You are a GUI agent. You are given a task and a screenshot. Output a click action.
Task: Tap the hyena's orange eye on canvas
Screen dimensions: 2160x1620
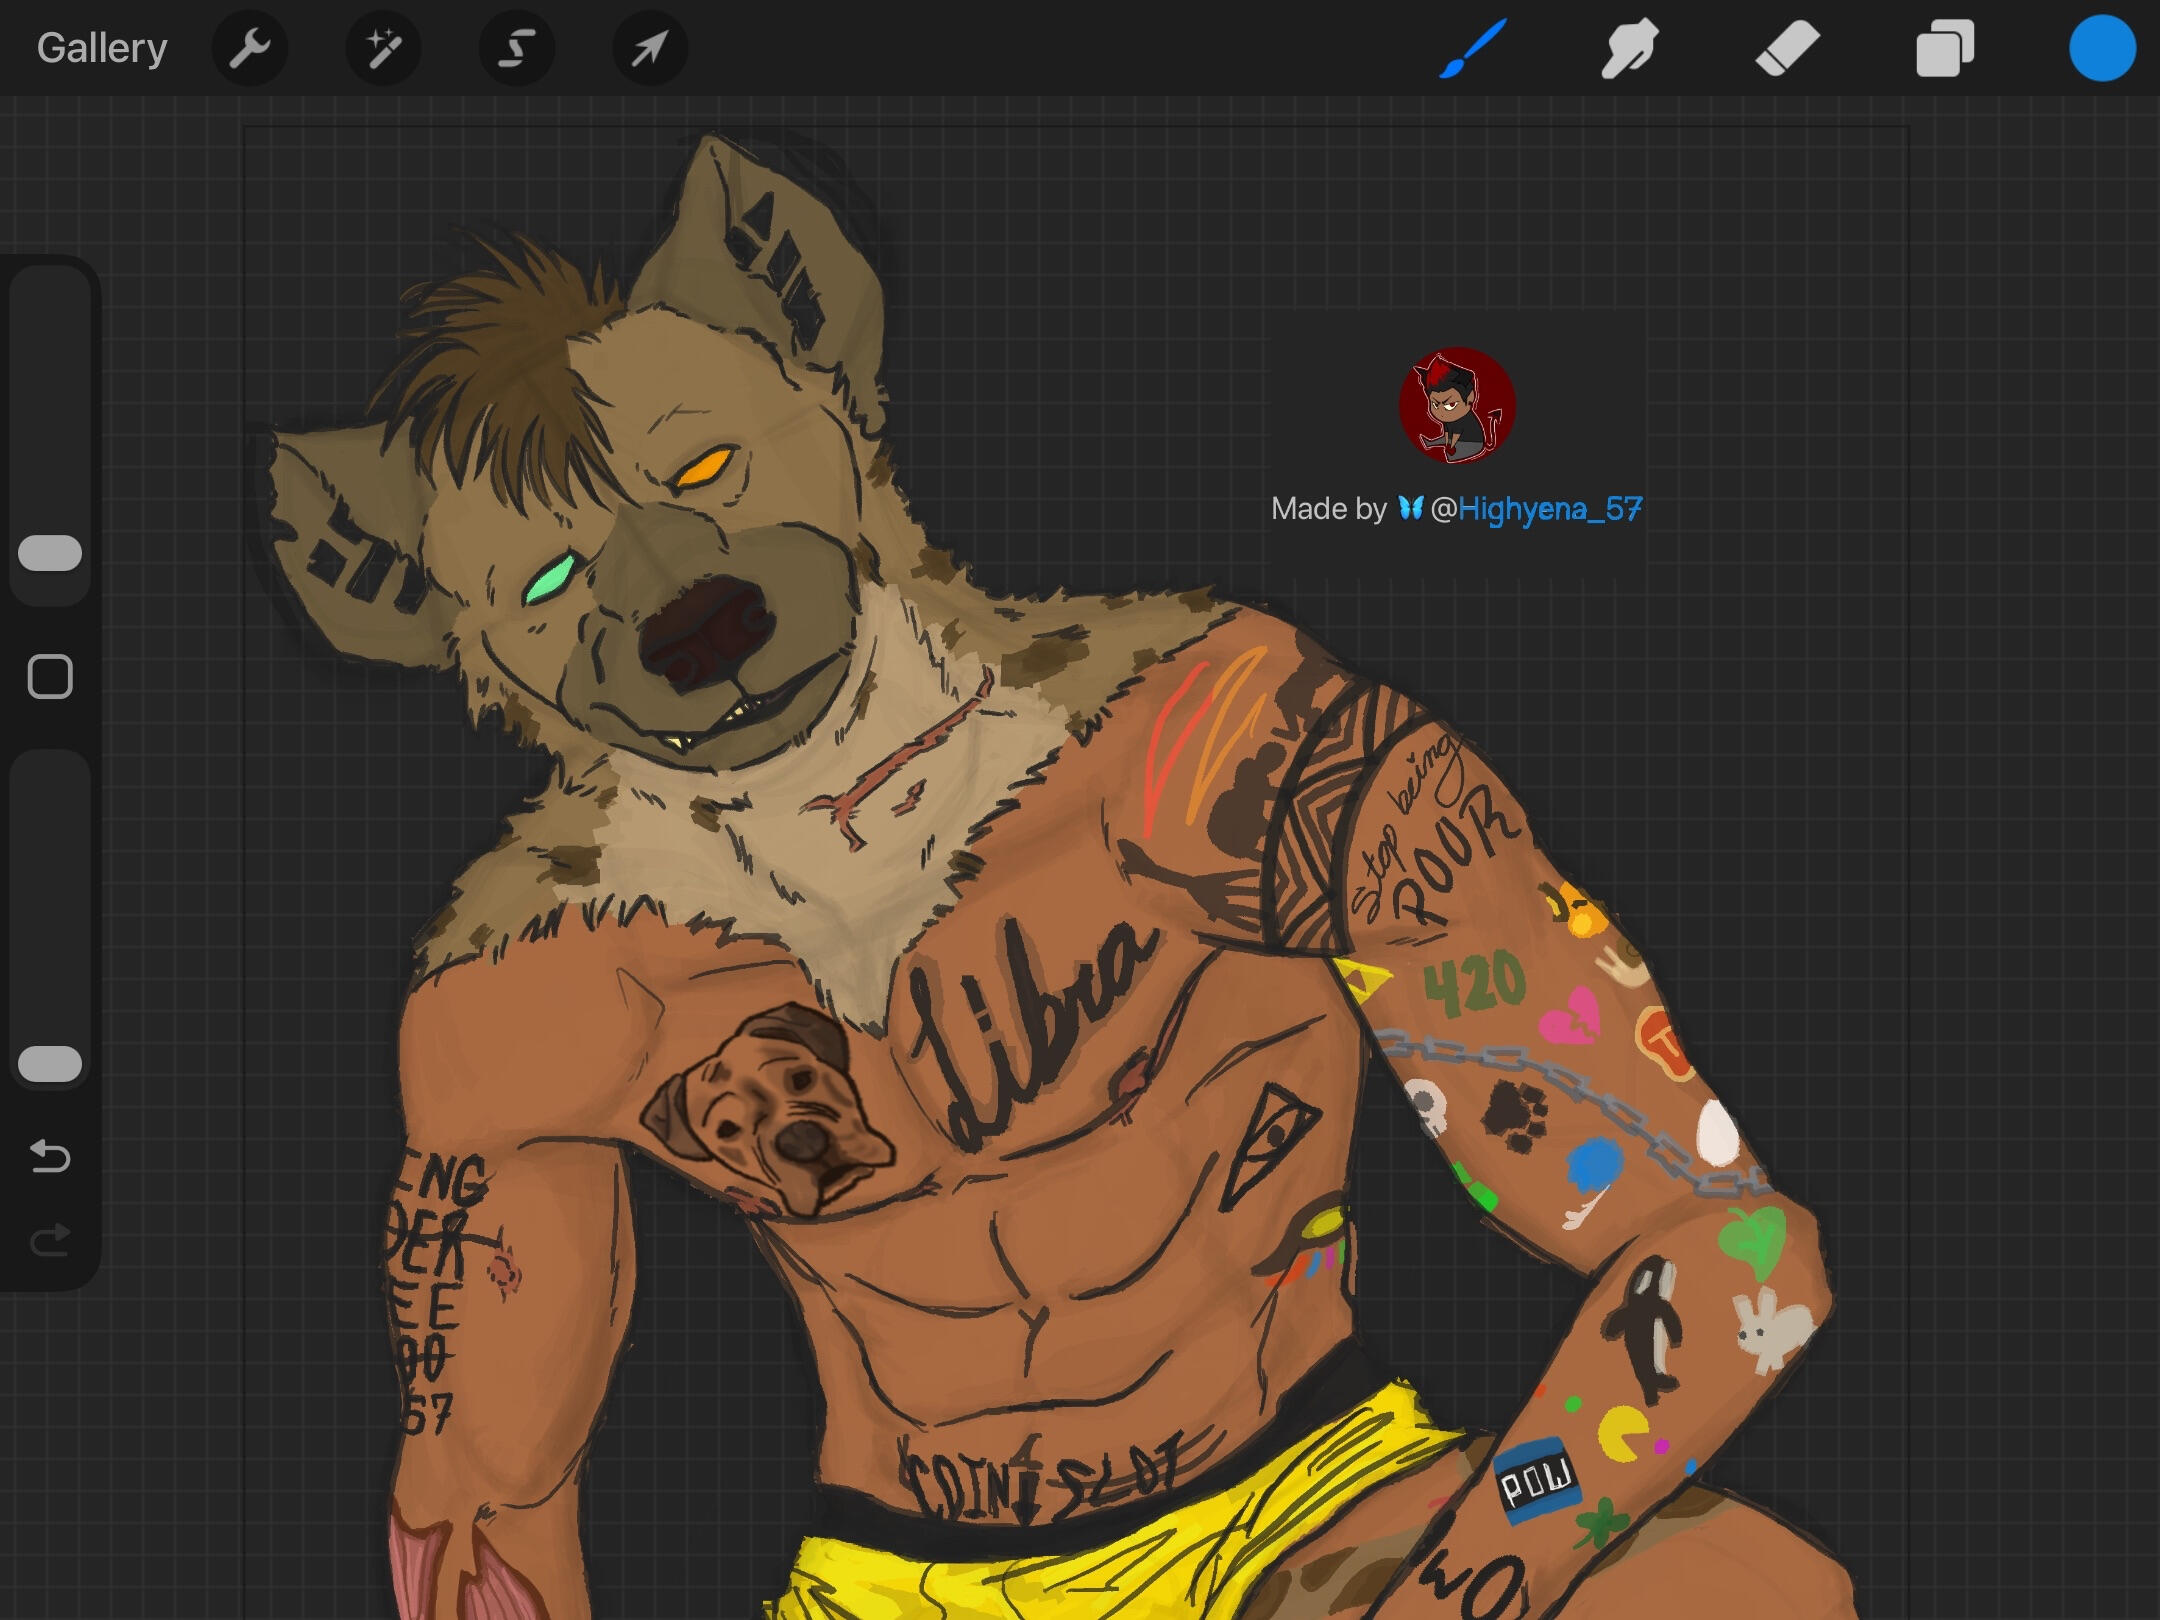pyautogui.click(x=703, y=466)
